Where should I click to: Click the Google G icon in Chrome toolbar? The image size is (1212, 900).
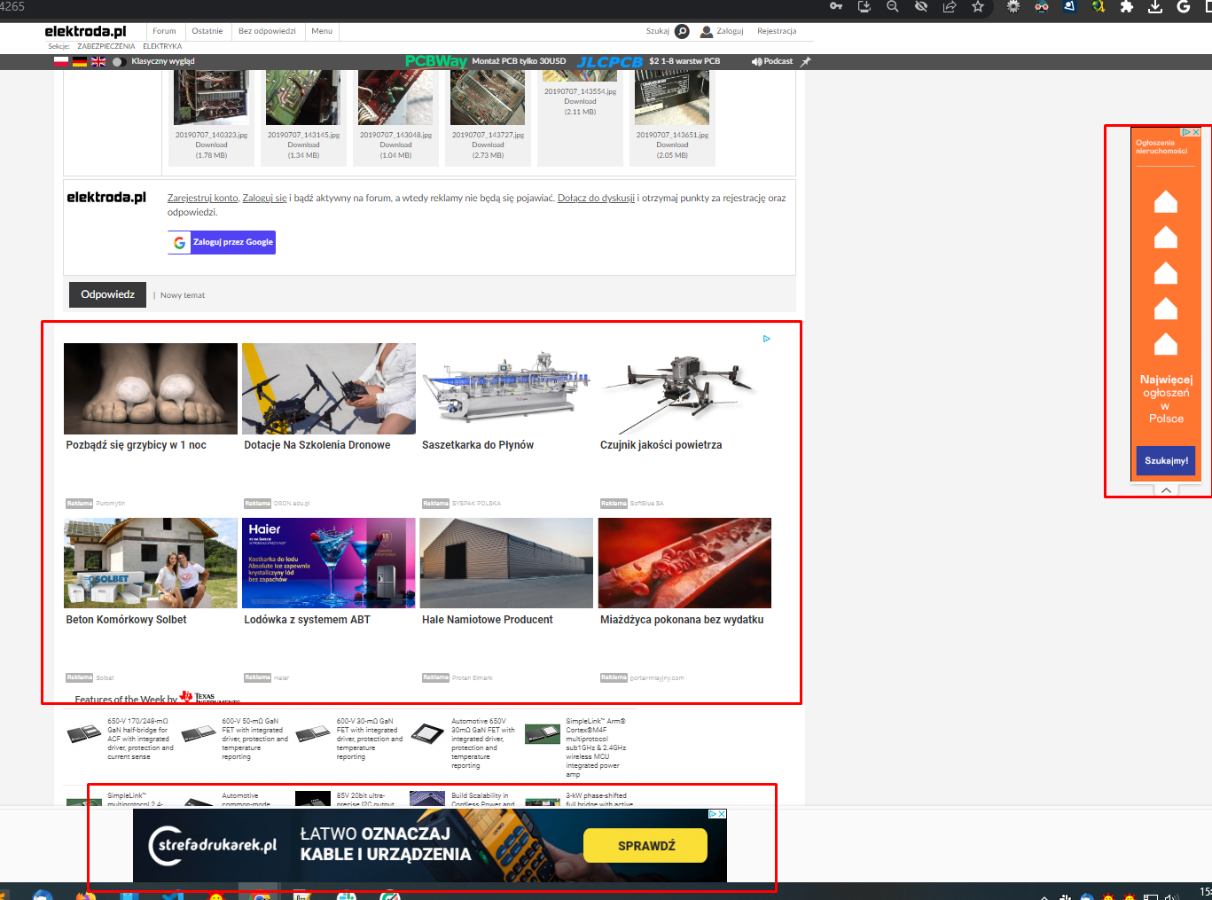click(x=1184, y=6)
